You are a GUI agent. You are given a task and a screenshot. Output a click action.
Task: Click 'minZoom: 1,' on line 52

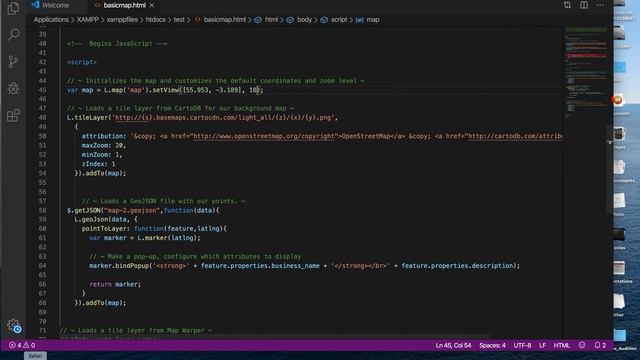click(102, 155)
